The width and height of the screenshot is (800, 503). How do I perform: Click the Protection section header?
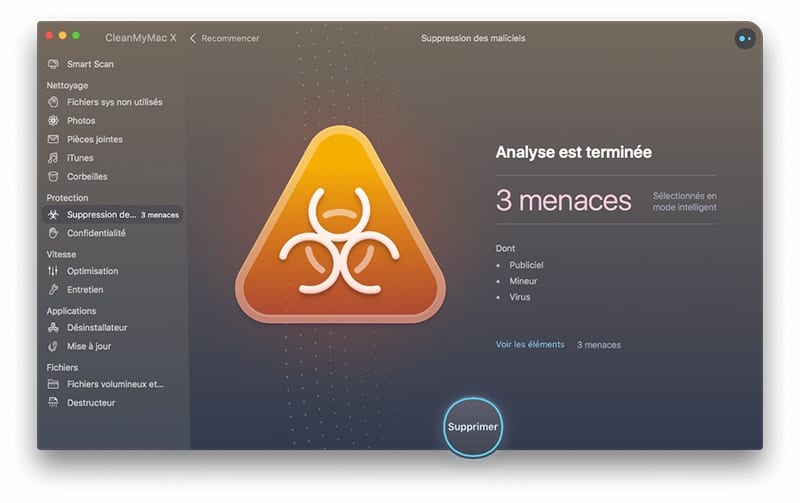[x=67, y=198]
